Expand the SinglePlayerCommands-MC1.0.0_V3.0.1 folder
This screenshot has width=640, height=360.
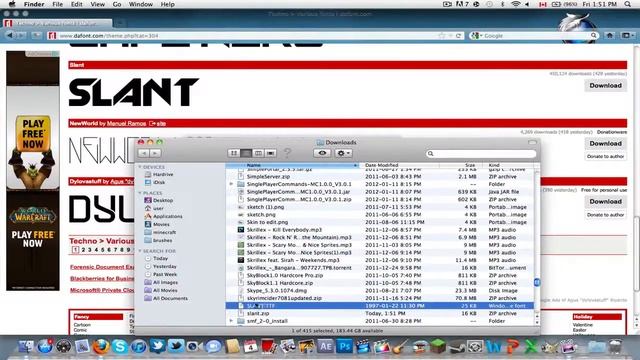click(231, 184)
